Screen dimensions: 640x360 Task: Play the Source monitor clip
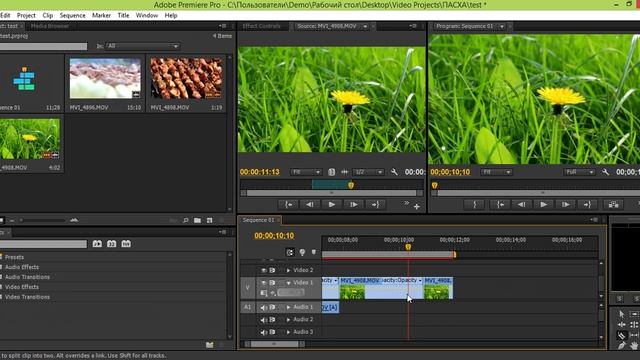coord(332,204)
